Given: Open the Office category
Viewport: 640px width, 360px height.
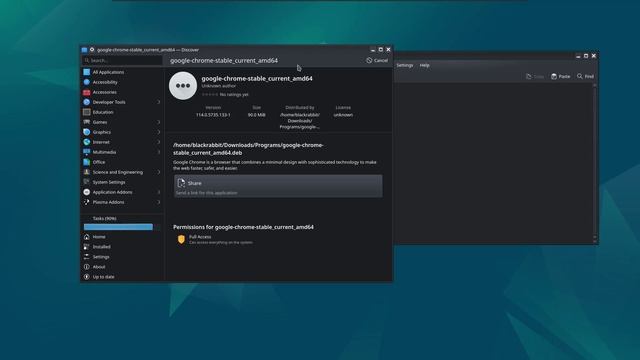Looking at the screenshot, I should [x=122, y=162].
